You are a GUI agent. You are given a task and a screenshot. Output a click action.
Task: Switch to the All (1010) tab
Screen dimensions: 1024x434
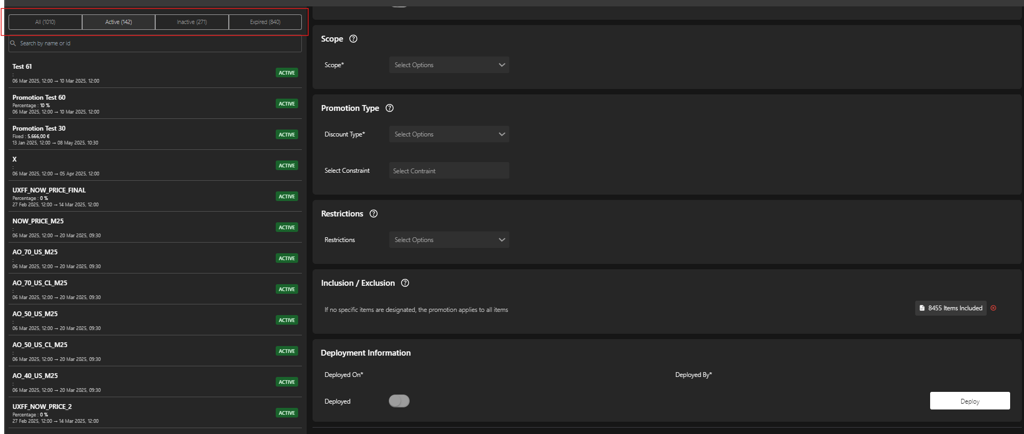(45, 22)
